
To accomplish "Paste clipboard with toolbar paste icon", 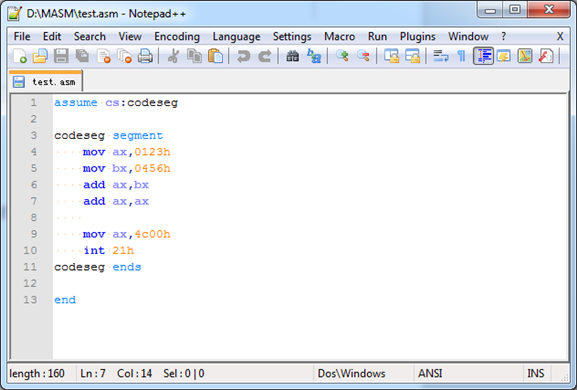I will tap(215, 56).
